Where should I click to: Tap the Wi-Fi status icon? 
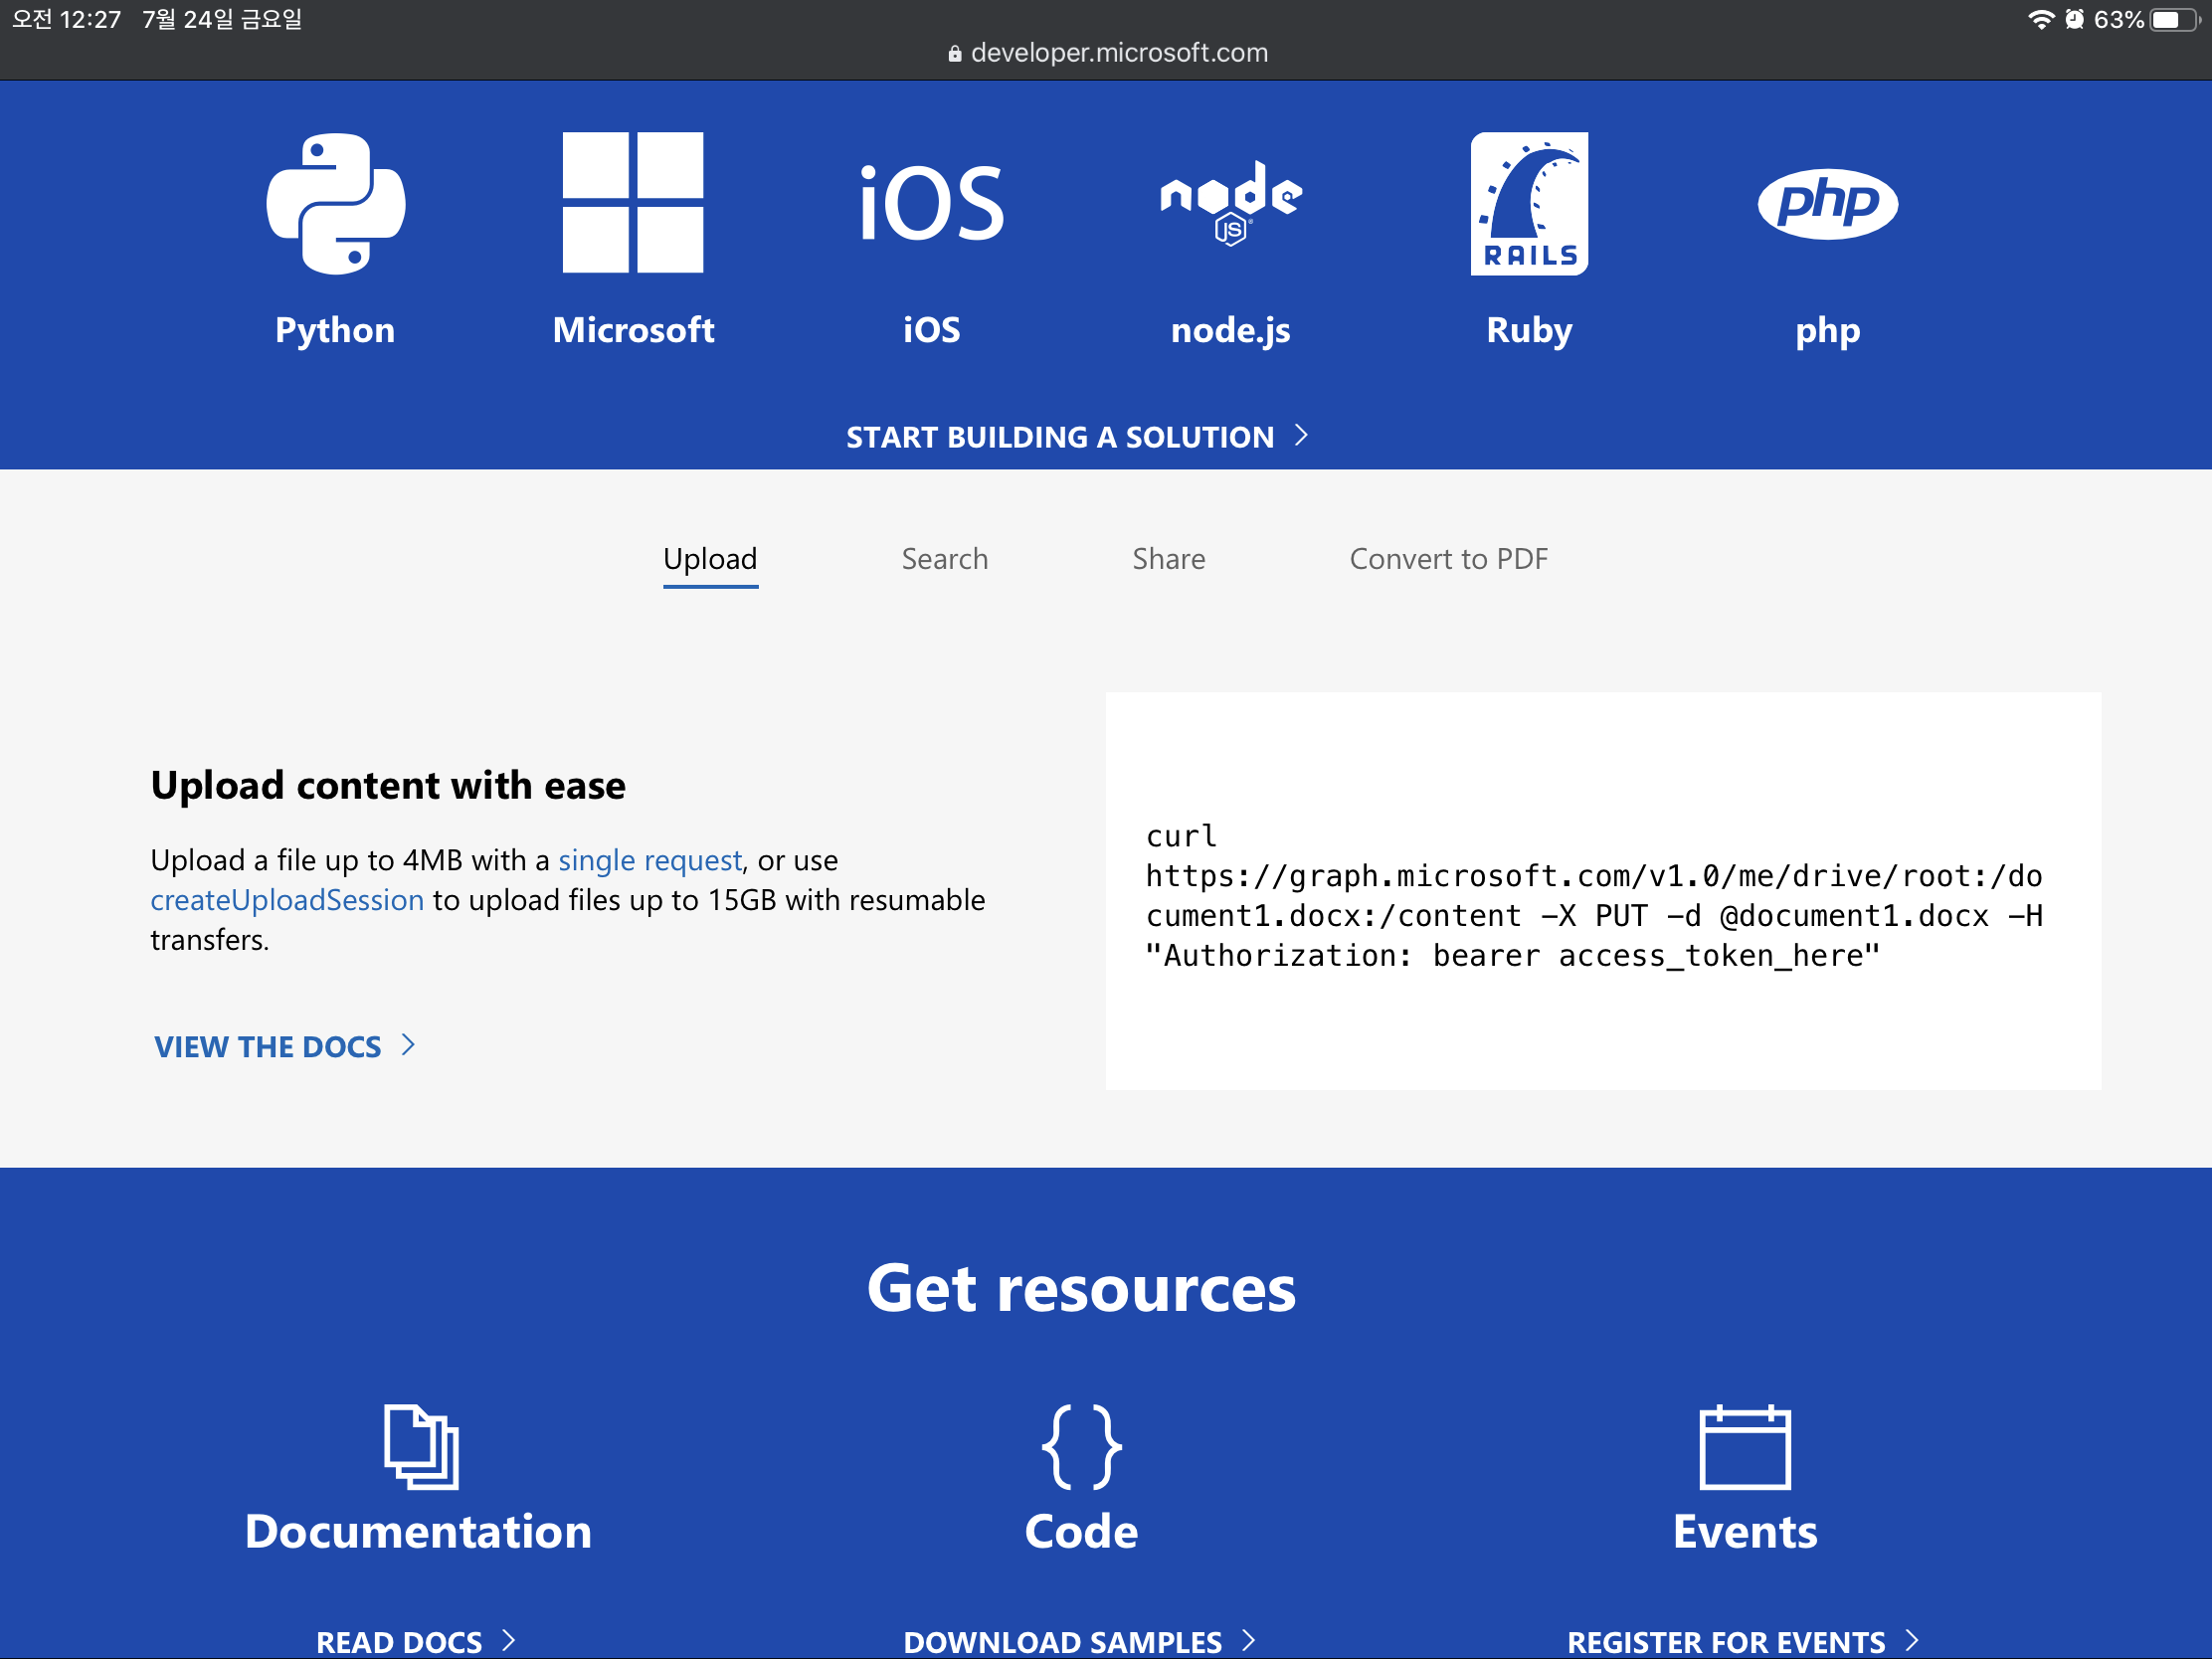click(2040, 19)
